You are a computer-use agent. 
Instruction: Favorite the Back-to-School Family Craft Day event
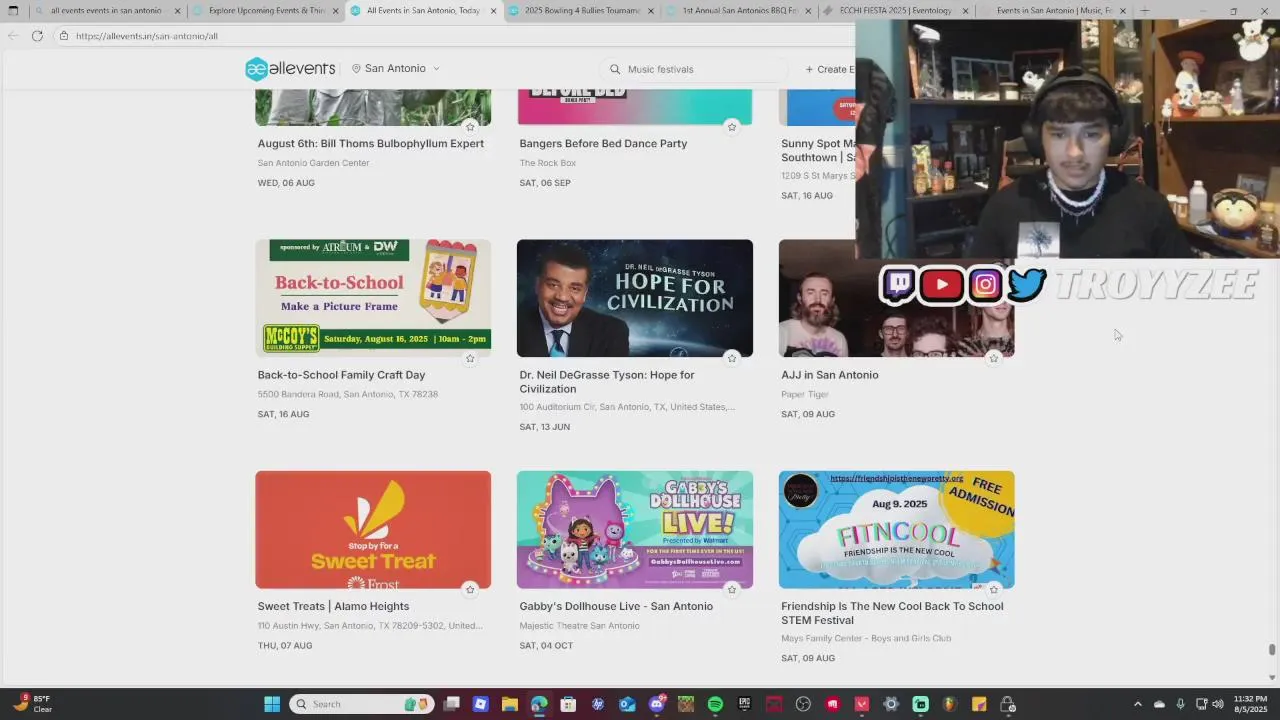tap(470, 358)
